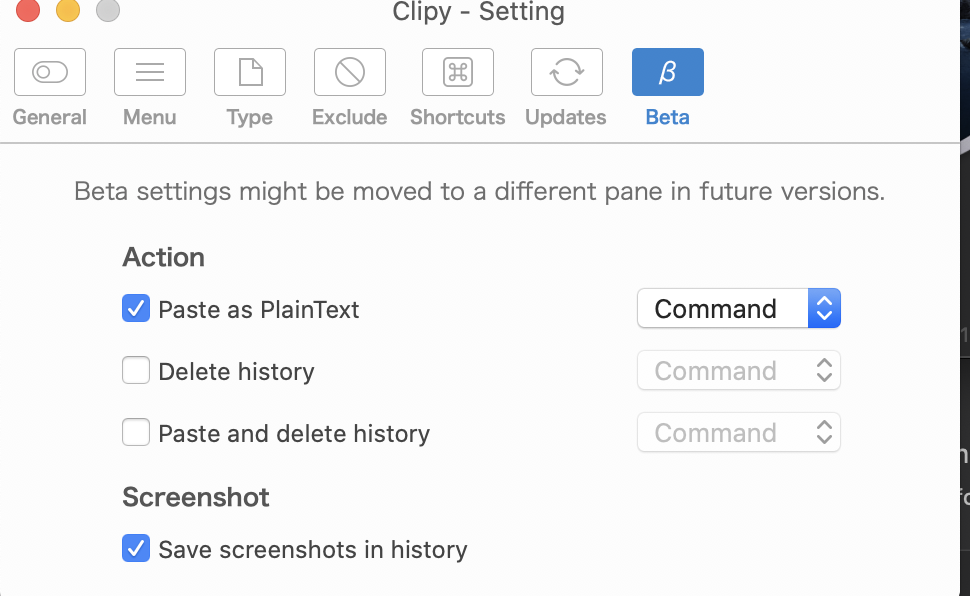Open the Delete history modifier dropdown
970x596 pixels.
(739, 371)
